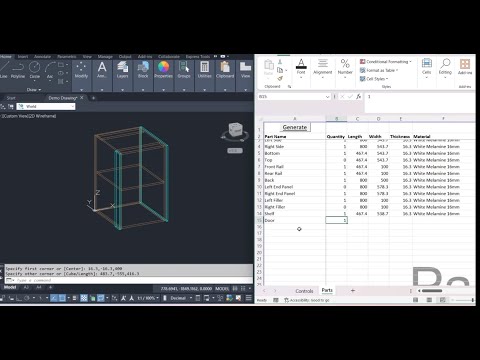The width and height of the screenshot is (480, 360).
Task: Click column C header in Excel
Action: tap(357, 119)
